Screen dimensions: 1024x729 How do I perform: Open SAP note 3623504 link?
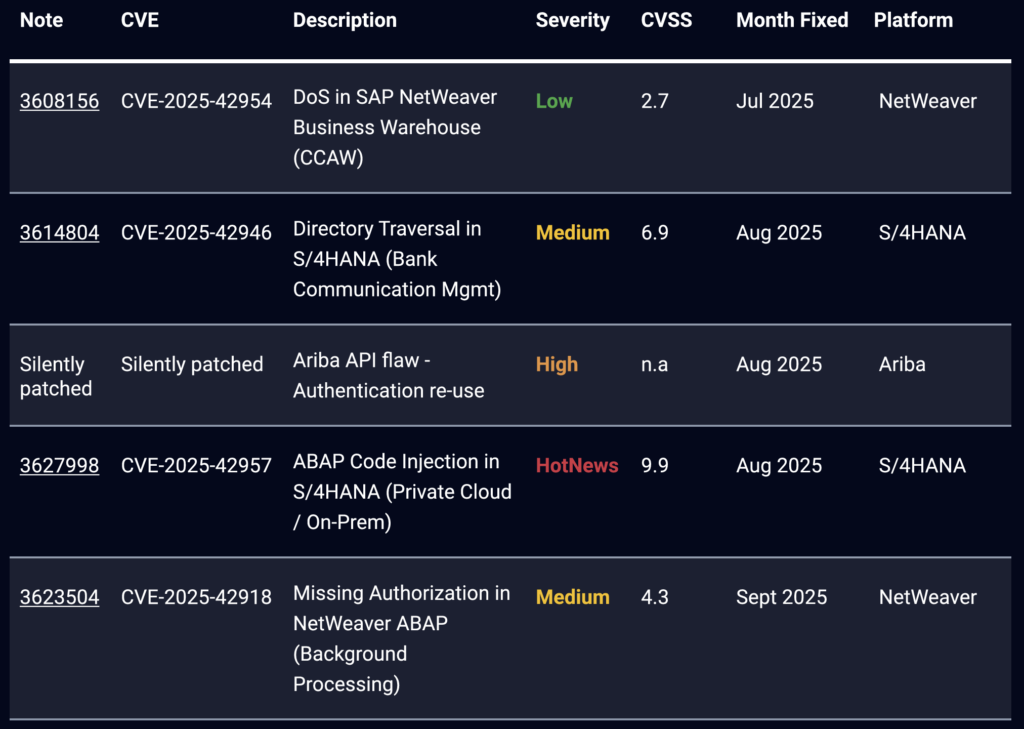(x=59, y=597)
